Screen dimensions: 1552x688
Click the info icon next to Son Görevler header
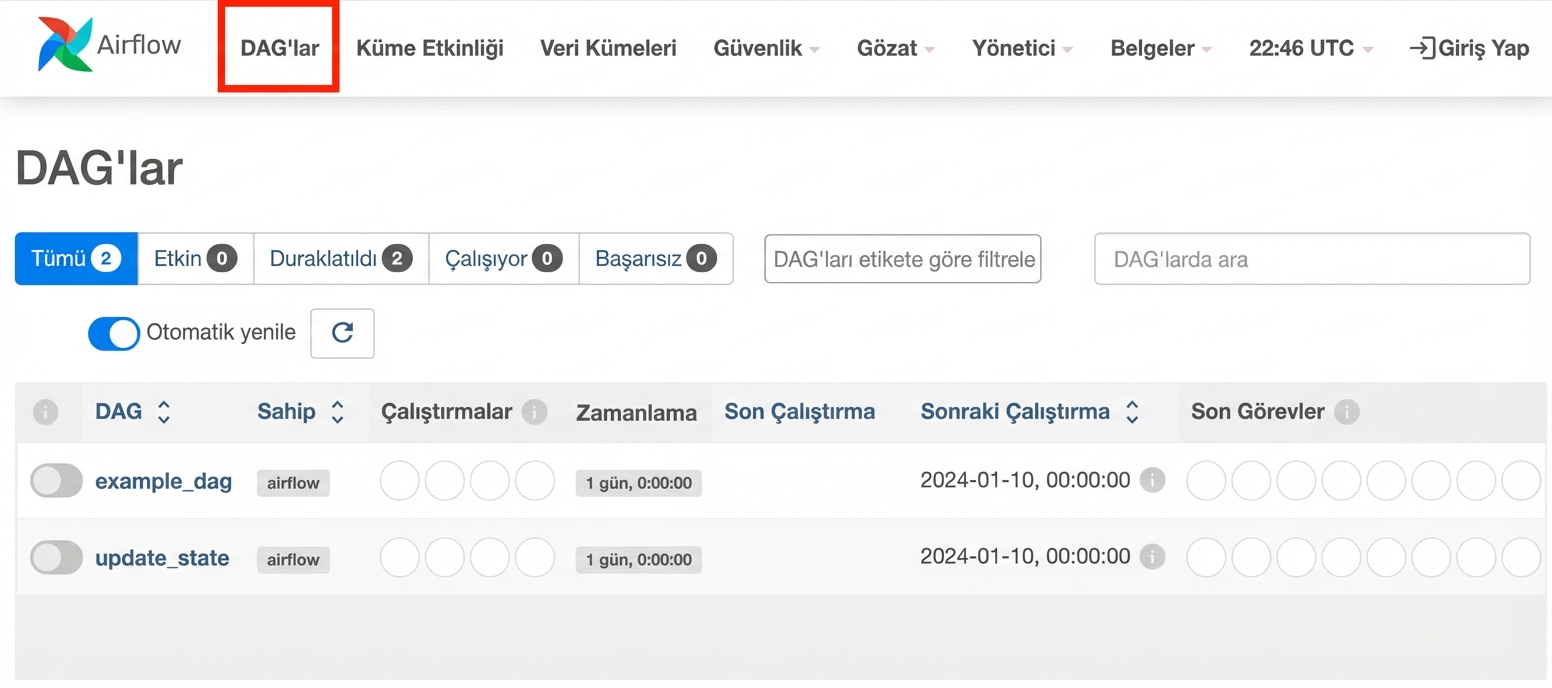point(1347,410)
